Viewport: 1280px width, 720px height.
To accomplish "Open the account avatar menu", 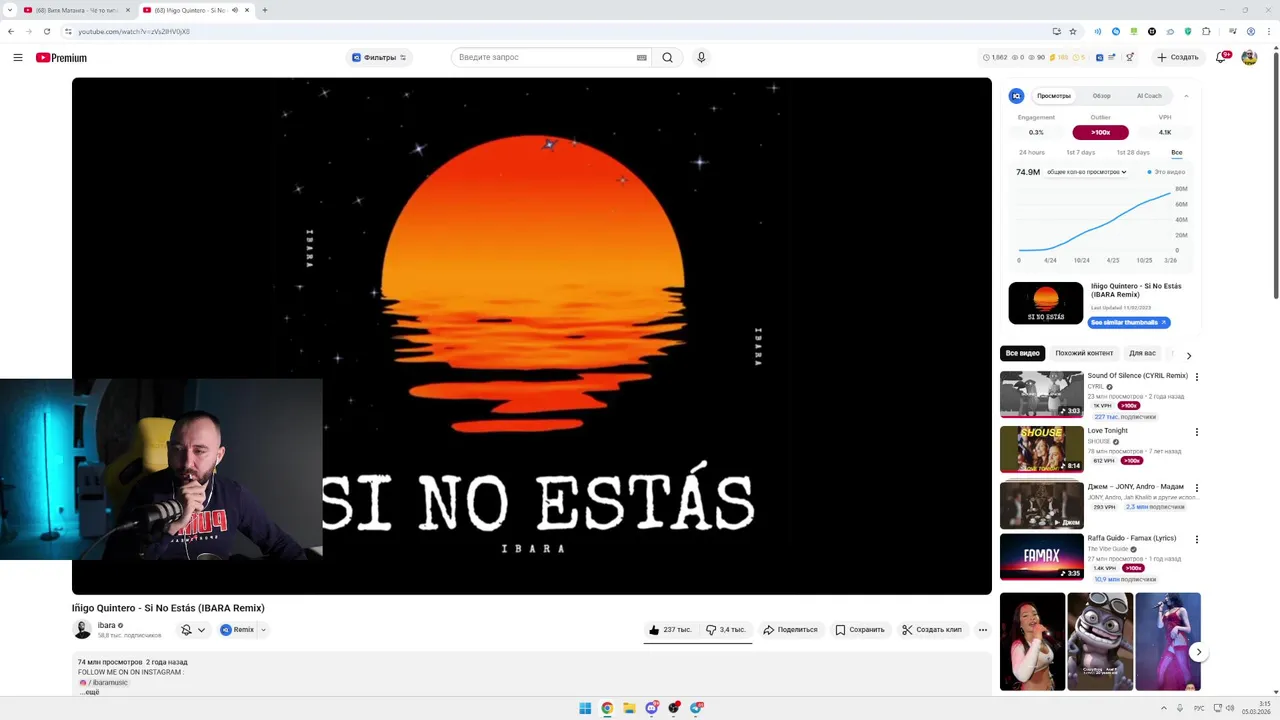I will (1249, 58).
